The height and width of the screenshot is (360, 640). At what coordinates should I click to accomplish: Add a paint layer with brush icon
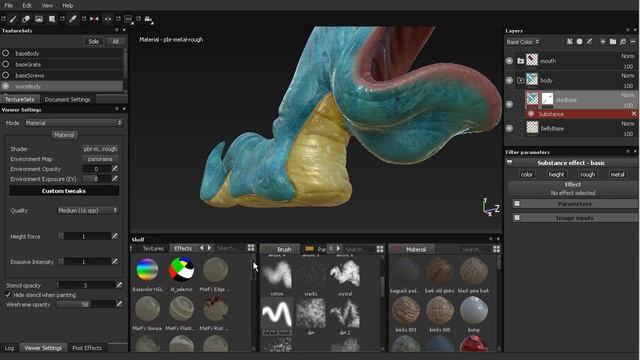click(x=589, y=42)
